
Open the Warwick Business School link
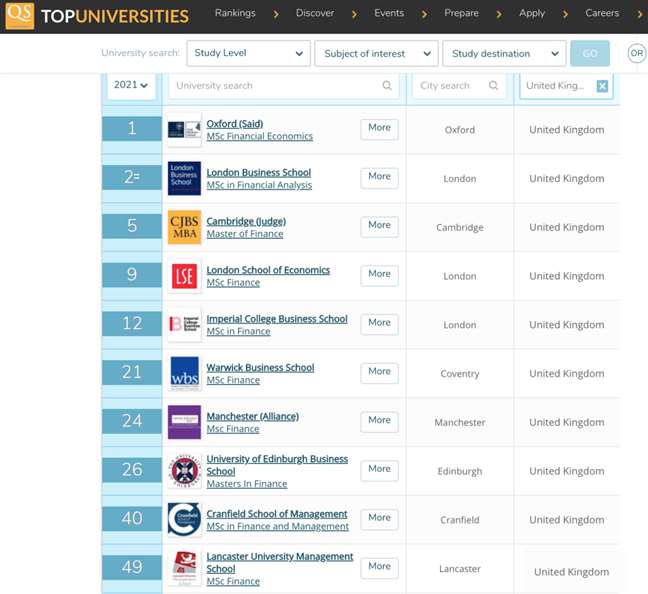tap(260, 367)
